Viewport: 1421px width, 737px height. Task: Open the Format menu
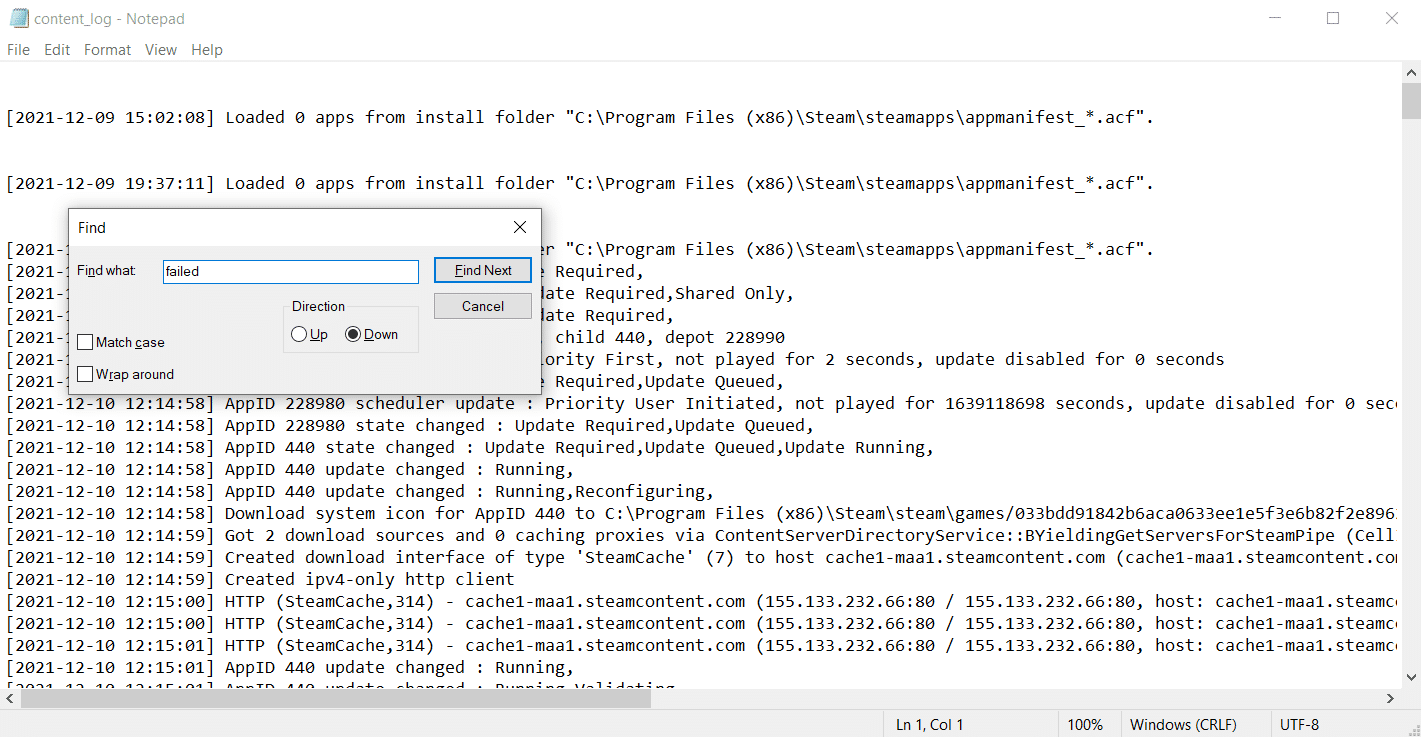tap(107, 50)
